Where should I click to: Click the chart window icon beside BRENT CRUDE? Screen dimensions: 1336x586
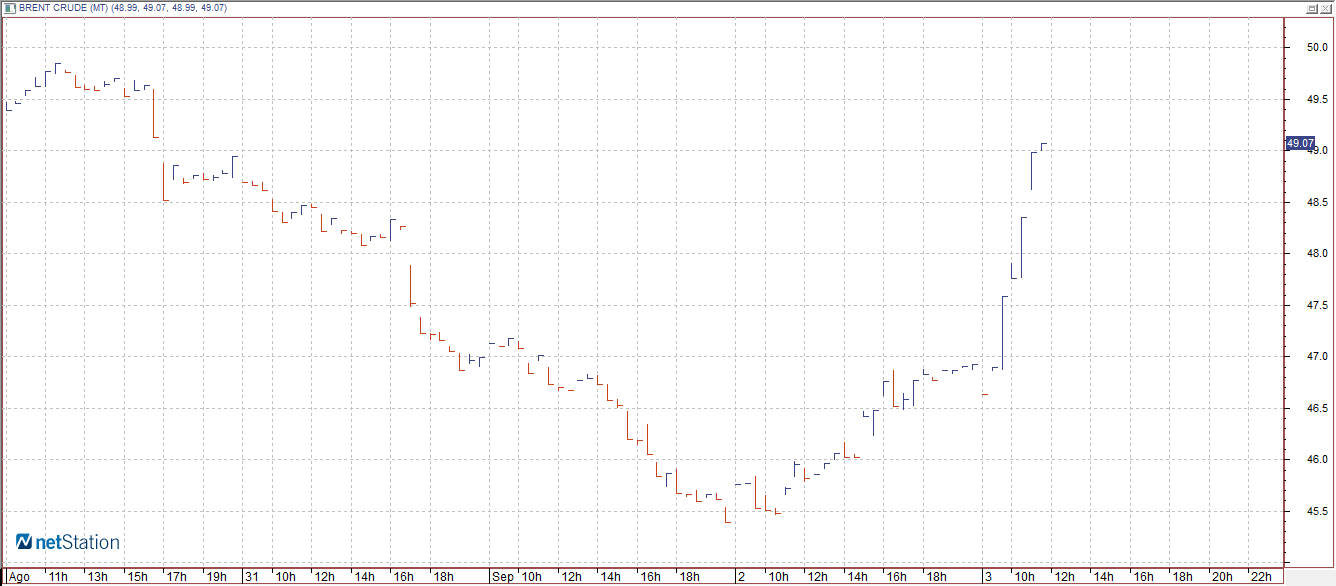click(x=10, y=8)
